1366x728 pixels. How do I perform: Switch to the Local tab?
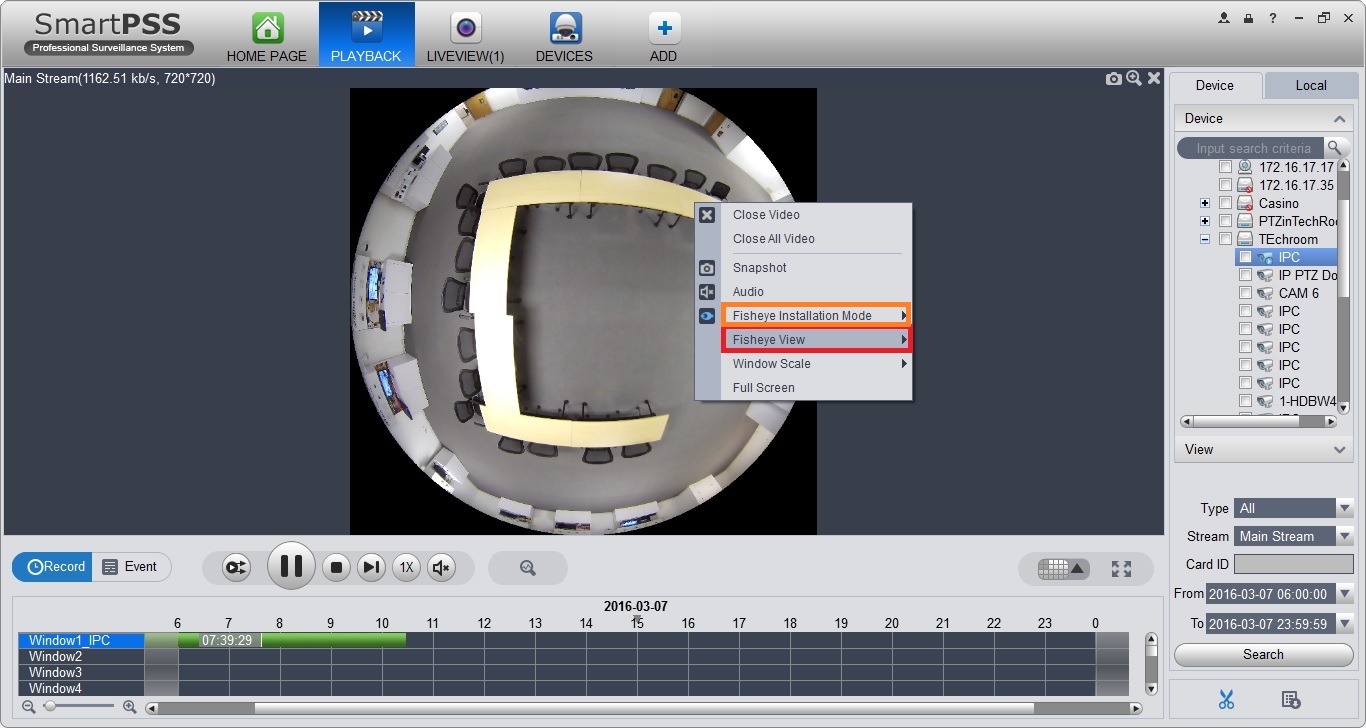click(1310, 86)
